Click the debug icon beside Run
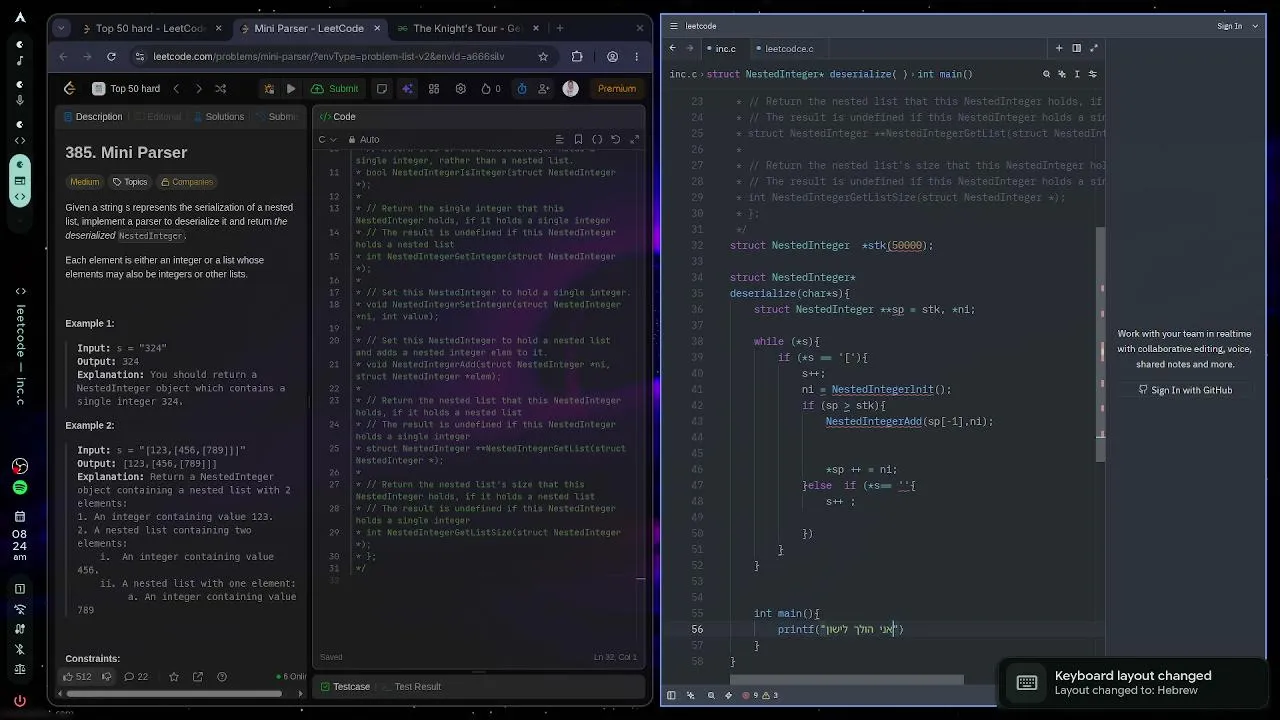The width and height of the screenshot is (1280, 720). (x=269, y=88)
